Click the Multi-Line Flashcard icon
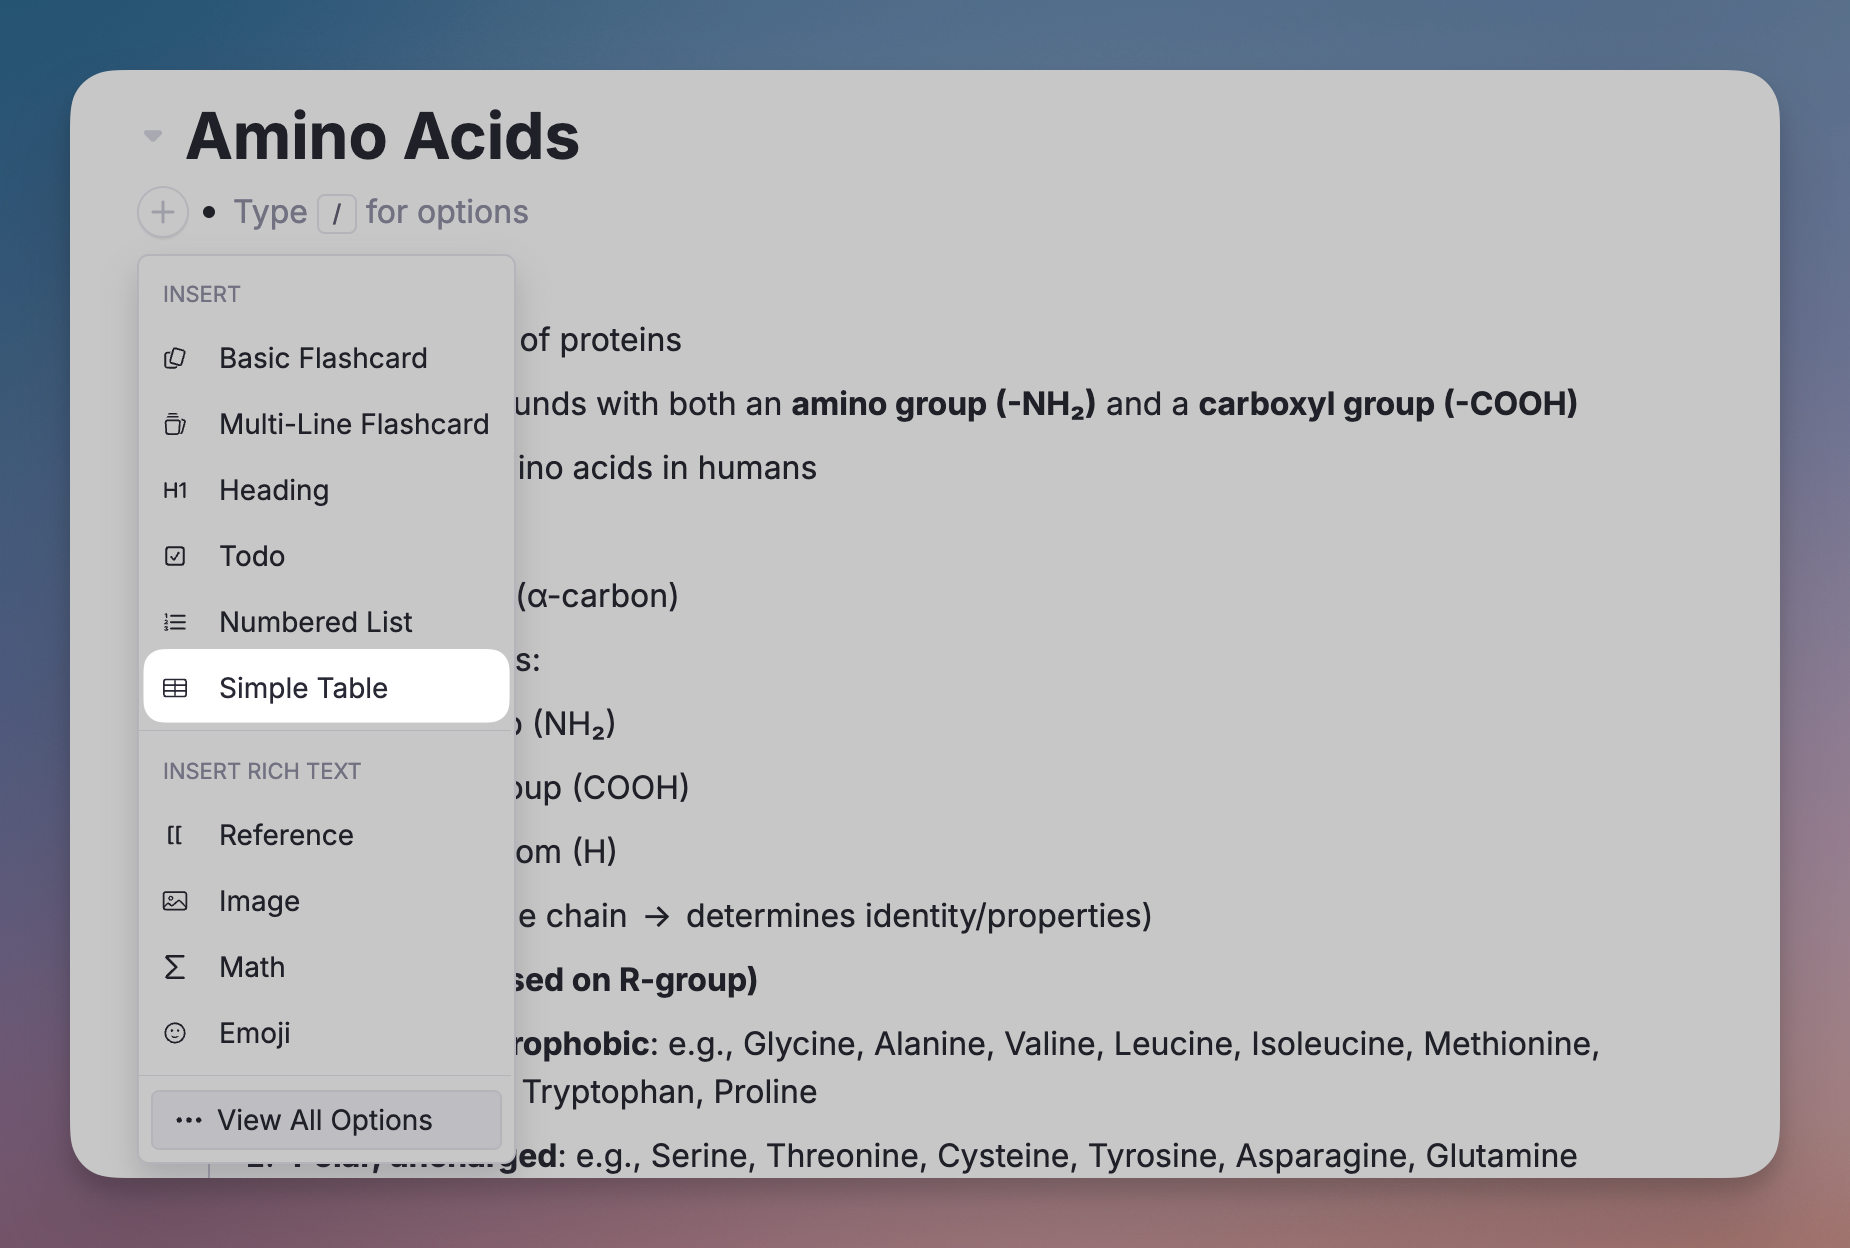The image size is (1850, 1248). [x=175, y=424]
